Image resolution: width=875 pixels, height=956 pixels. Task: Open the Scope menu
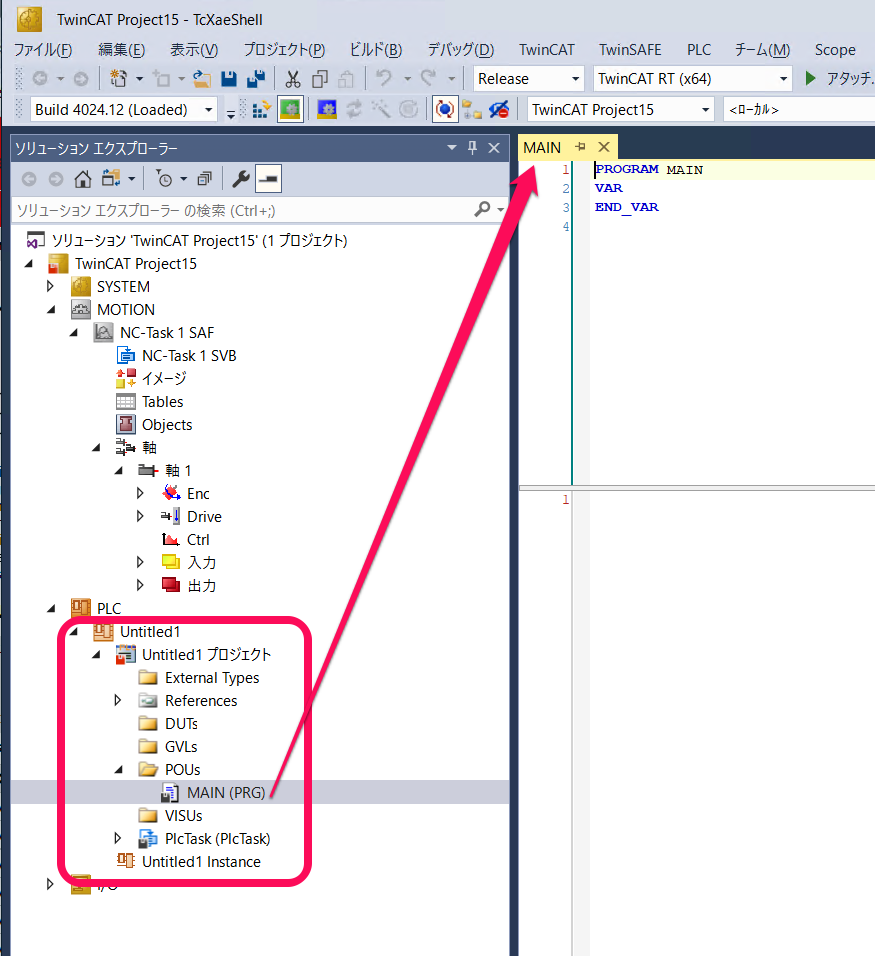(835, 49)
